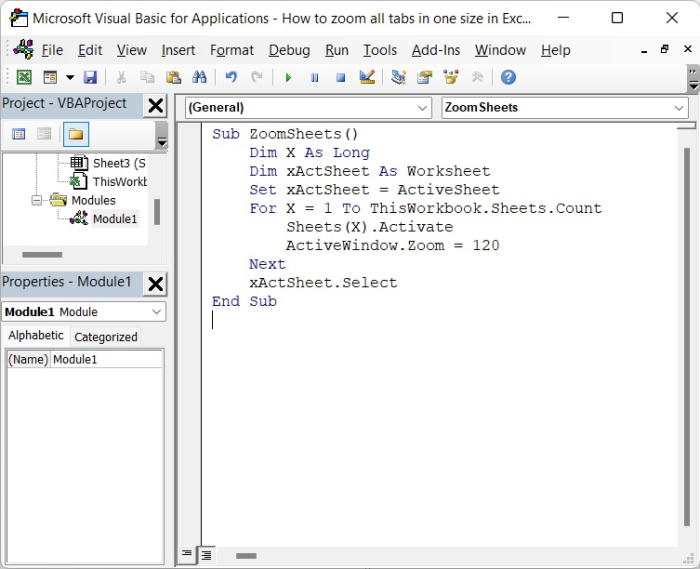Toggle Design Mode icon
Screen dimensions: 700x569
[x=367, y=78]
